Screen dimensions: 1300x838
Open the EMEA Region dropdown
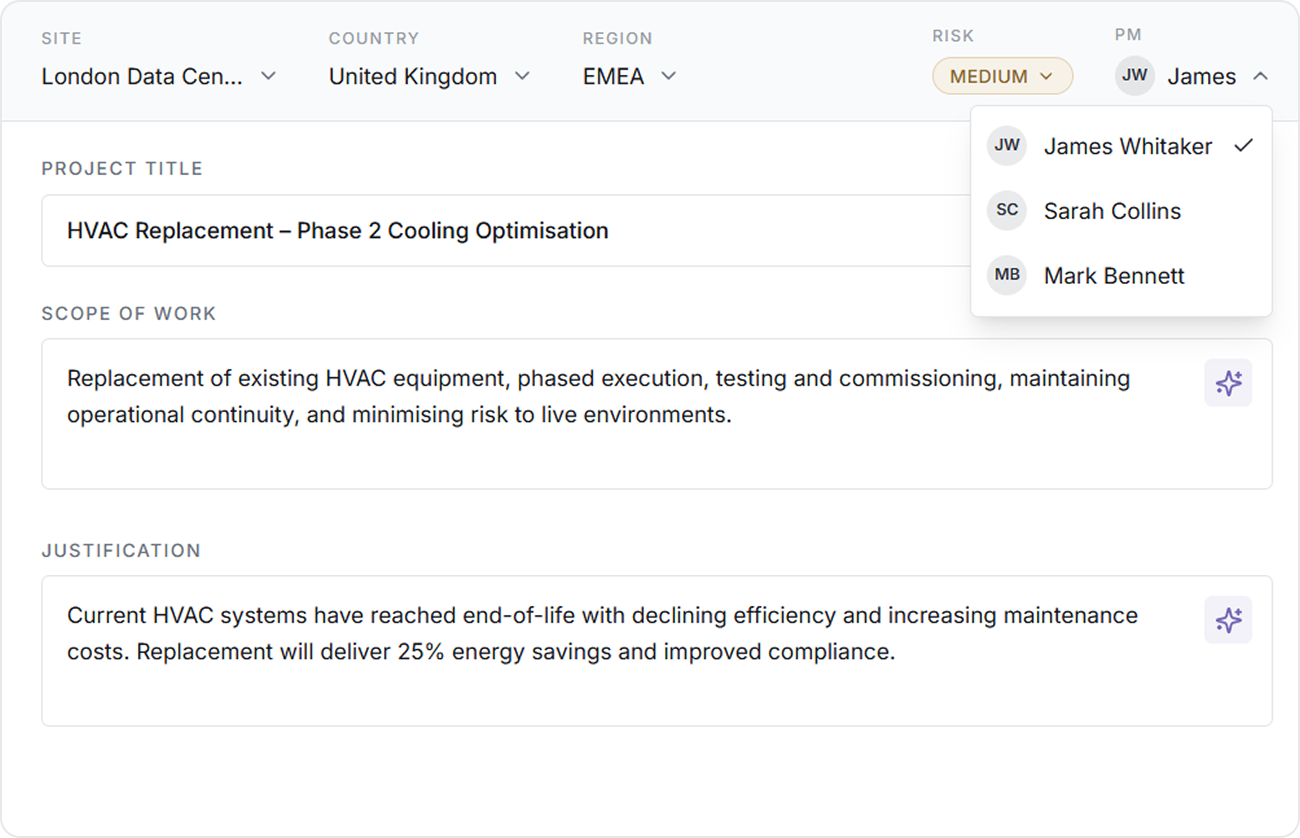point(629,76)
